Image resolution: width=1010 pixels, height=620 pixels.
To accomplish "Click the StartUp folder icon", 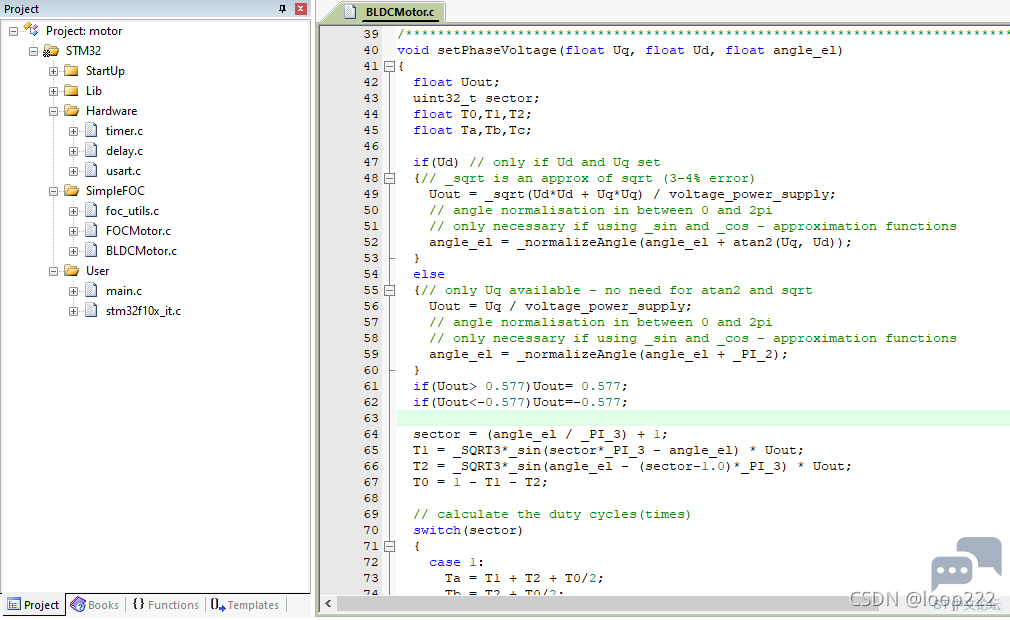I will click(x=71, y=70).
